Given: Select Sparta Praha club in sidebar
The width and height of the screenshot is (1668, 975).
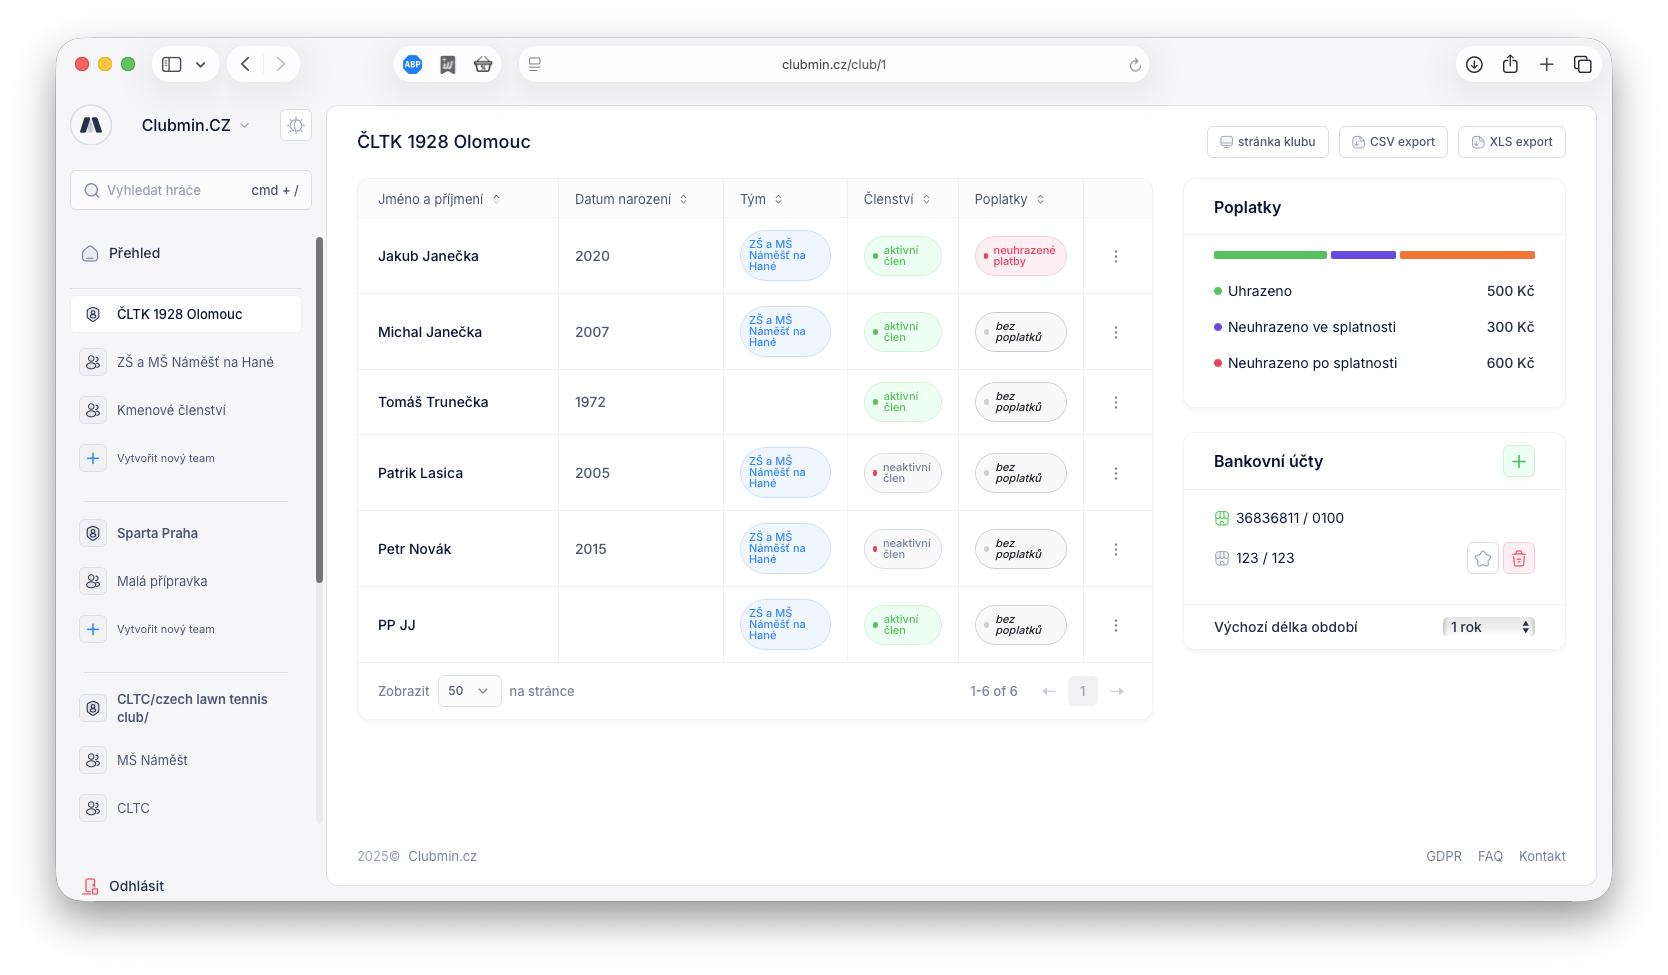Looking at the screenshot, I should pyautogui.click(x=157, y=533).
